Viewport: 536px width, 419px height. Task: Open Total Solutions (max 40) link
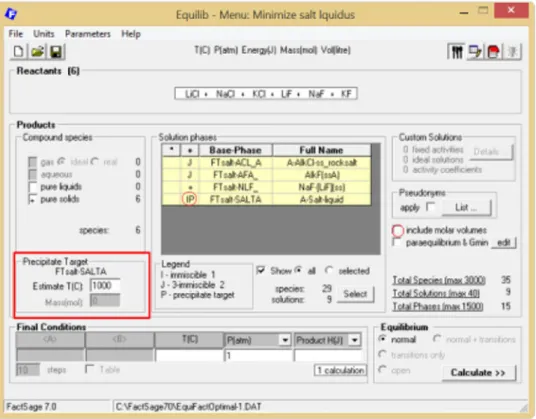click(x=436, y=293)
